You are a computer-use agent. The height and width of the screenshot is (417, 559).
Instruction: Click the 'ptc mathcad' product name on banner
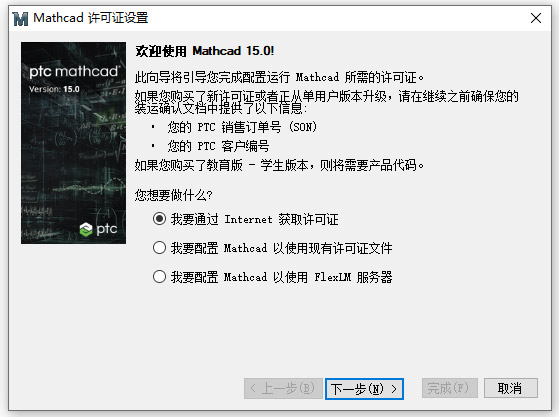coord(73,72)
